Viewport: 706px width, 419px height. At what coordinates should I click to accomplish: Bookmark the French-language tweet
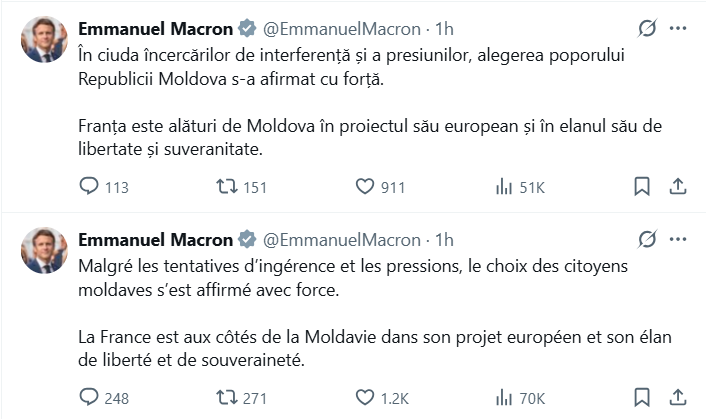642,398
